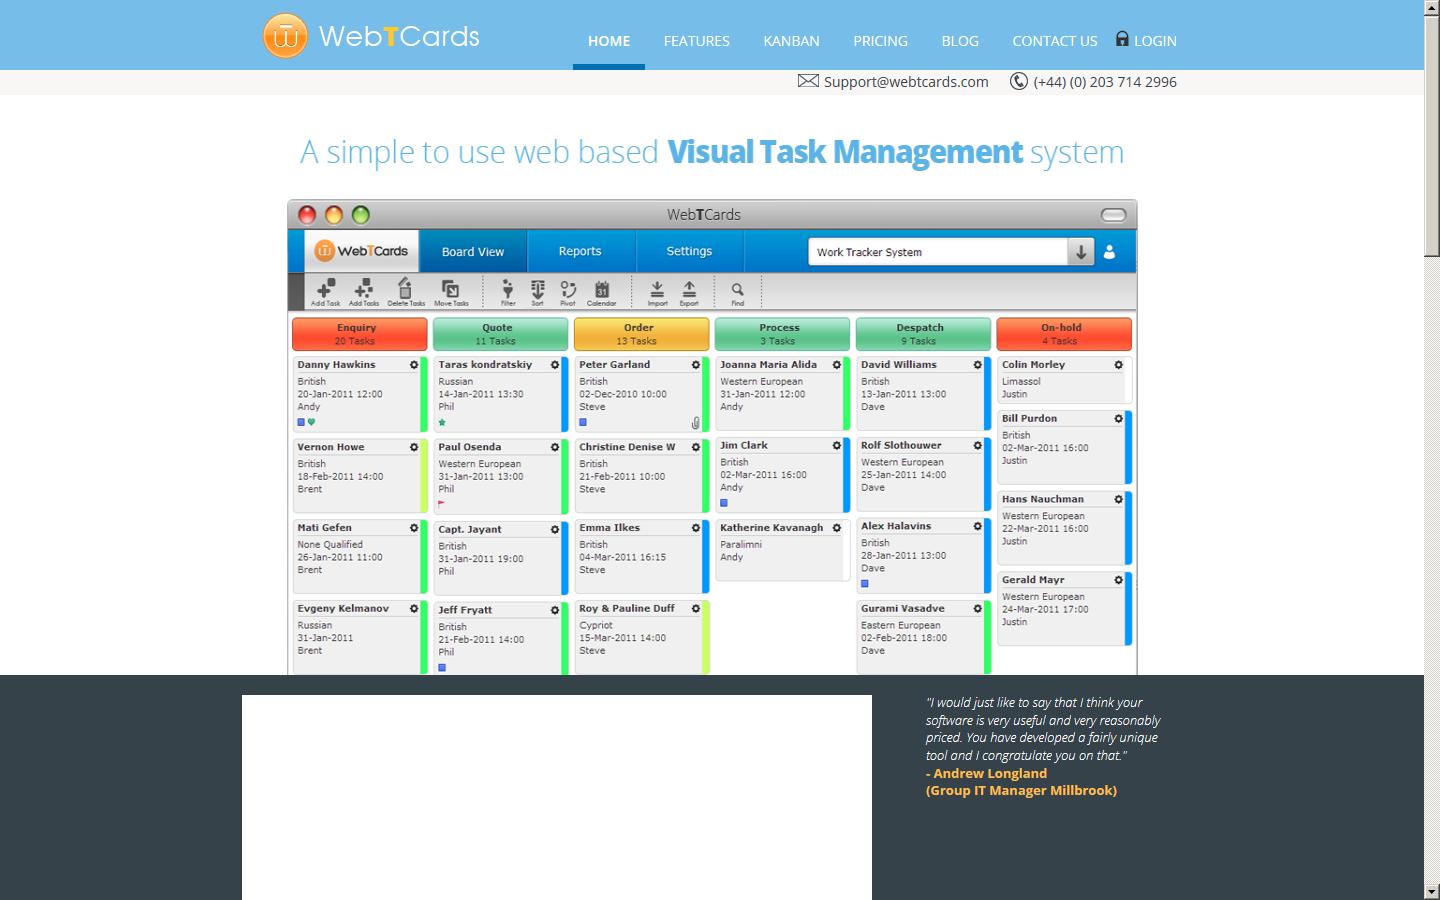Click the paperclip attachment on Peter Garland card
1440x900 pixels.
coord(696,423)
